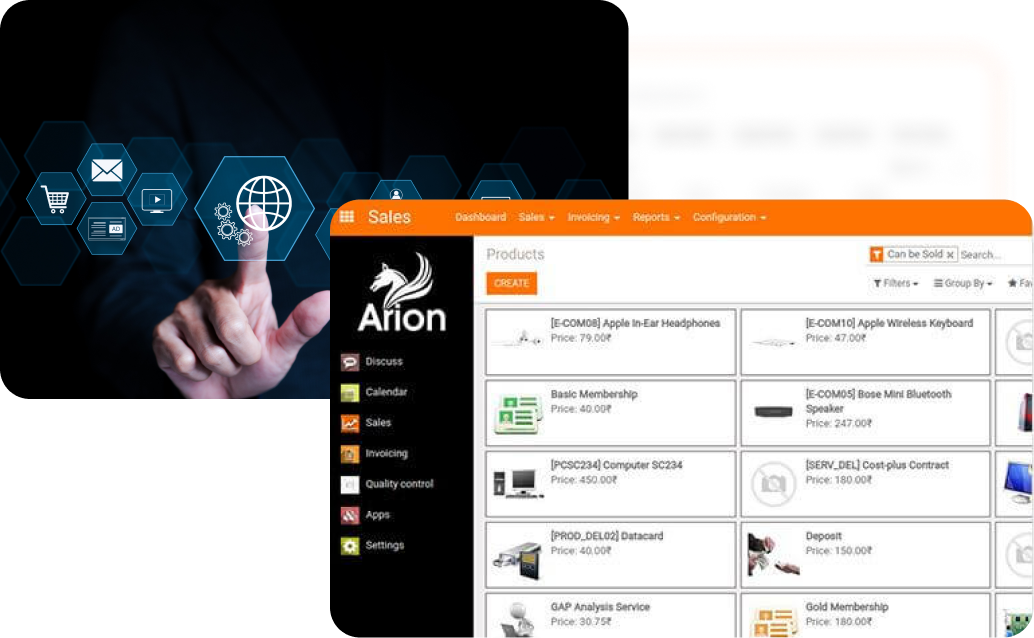Open the Basic Membership product
Image resolution: width=1034 pixels, height=638 pixels.
(611, 412)
